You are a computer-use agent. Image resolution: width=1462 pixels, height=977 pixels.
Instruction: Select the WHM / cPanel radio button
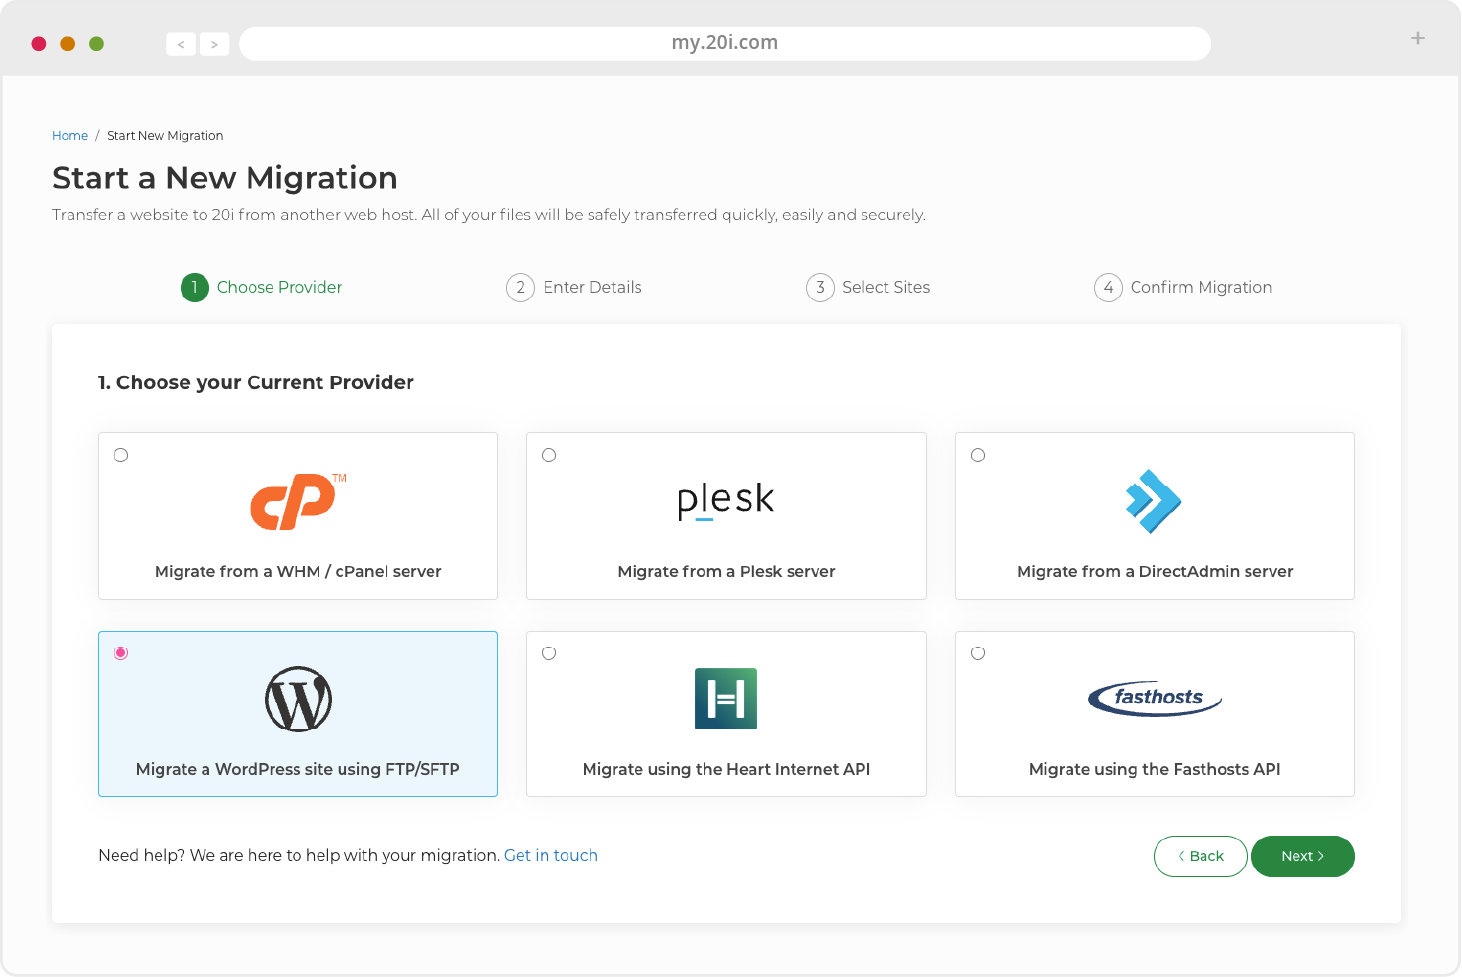point(121,455)
